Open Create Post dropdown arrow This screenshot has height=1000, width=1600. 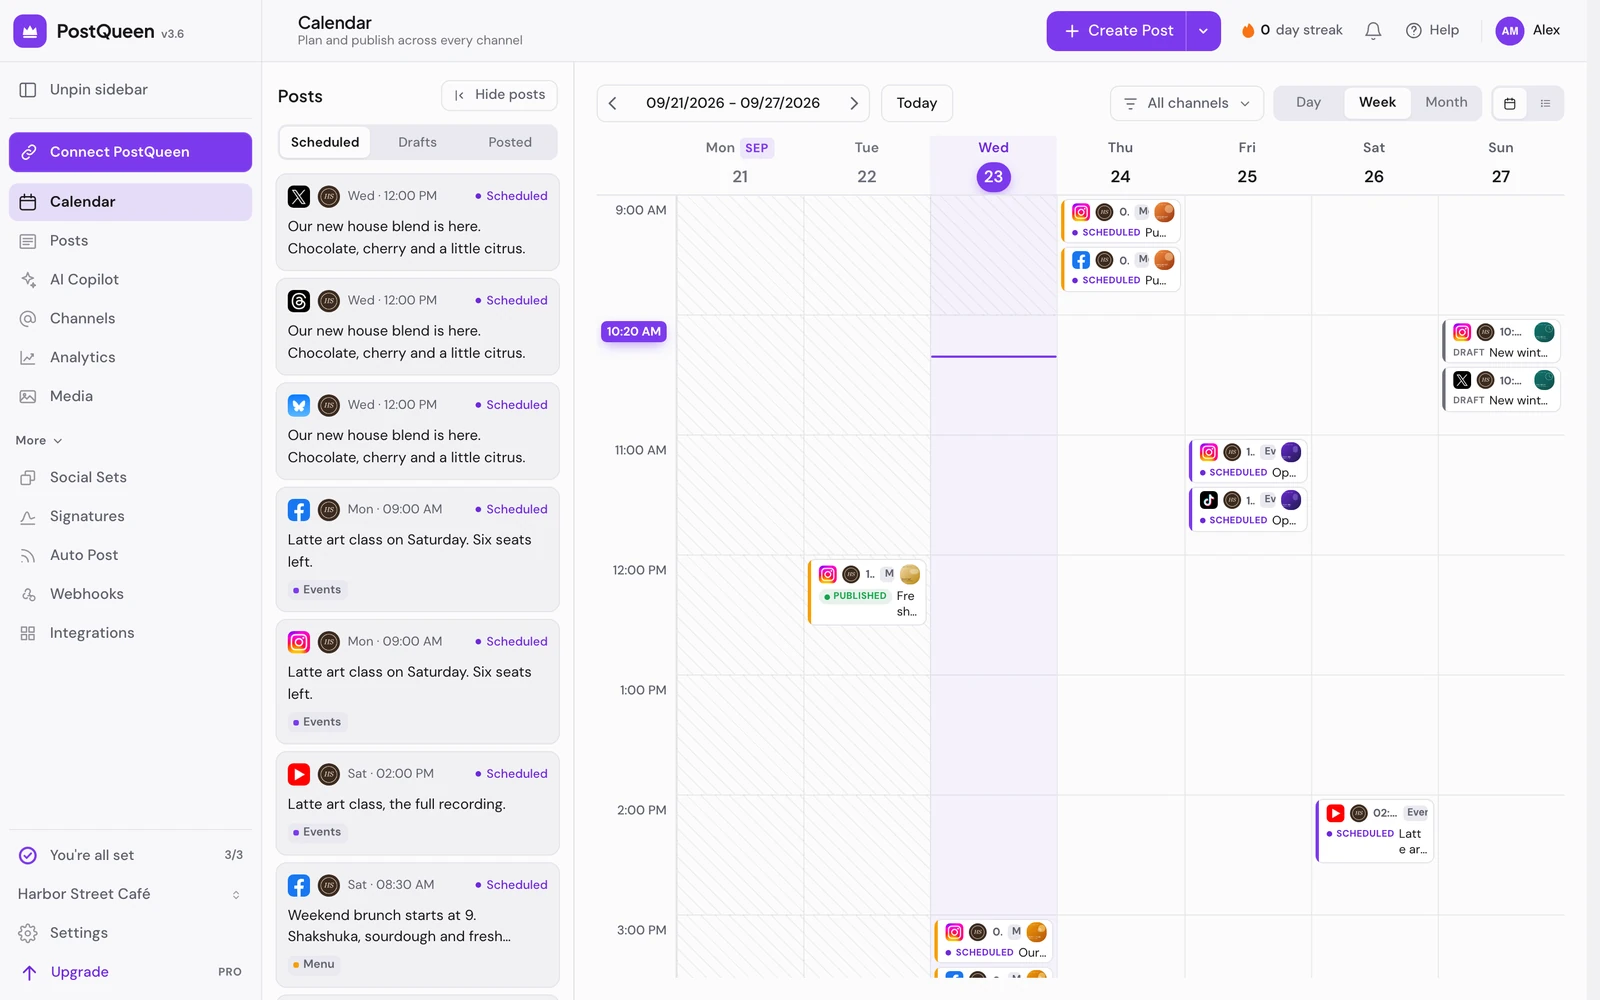click(1203, 31)
